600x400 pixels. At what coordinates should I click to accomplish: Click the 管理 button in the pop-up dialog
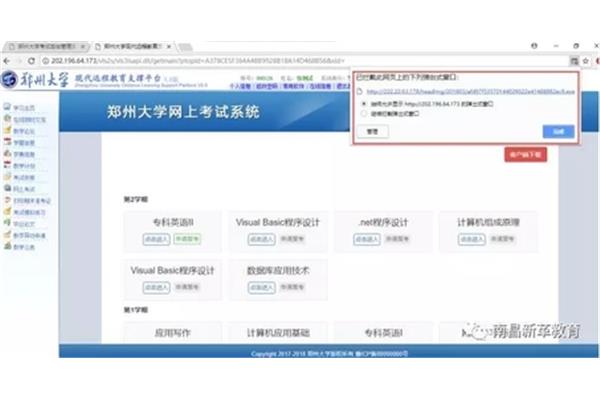pos(372,131)
